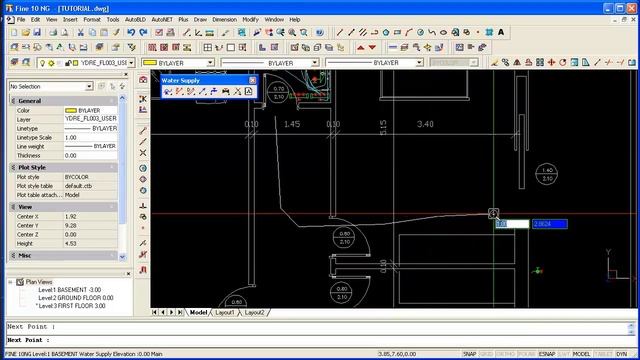Toggle POLAR mode in status bar
Image resolution: width=640 pixels, height=360 pixels.
527,354
